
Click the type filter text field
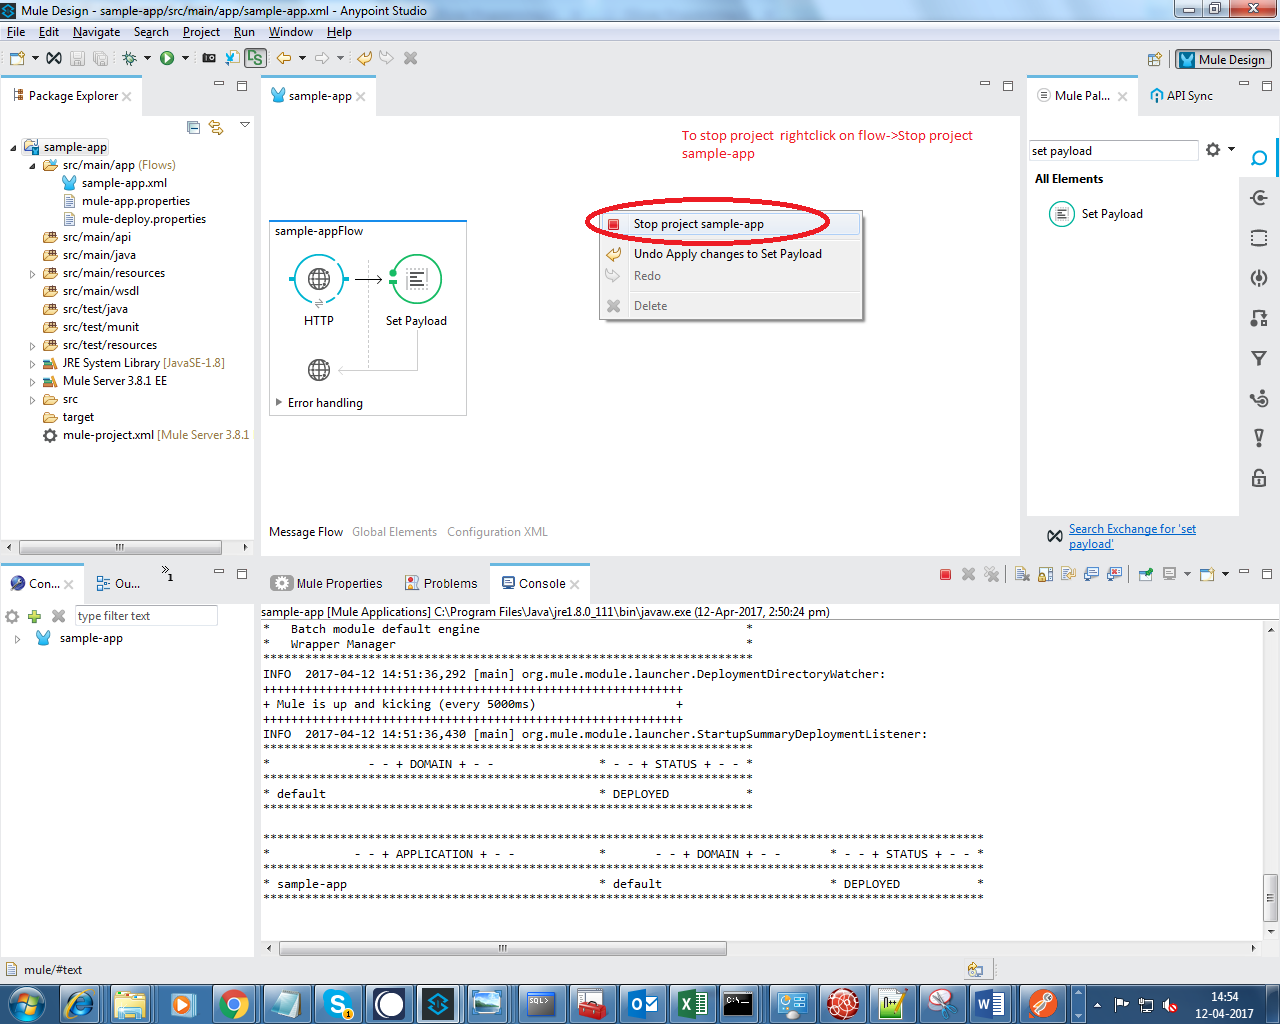146,615
